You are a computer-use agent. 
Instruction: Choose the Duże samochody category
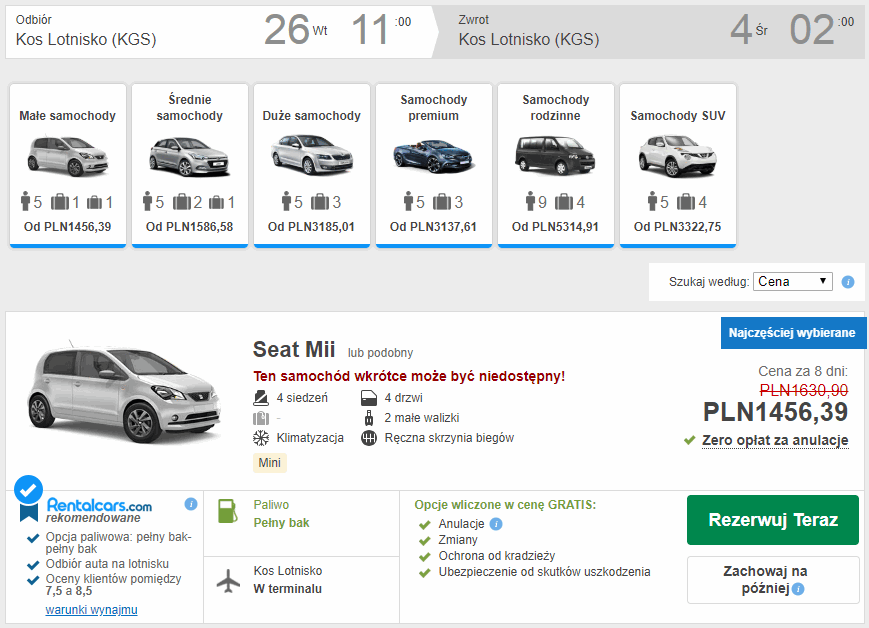click(x=312, y=165)
